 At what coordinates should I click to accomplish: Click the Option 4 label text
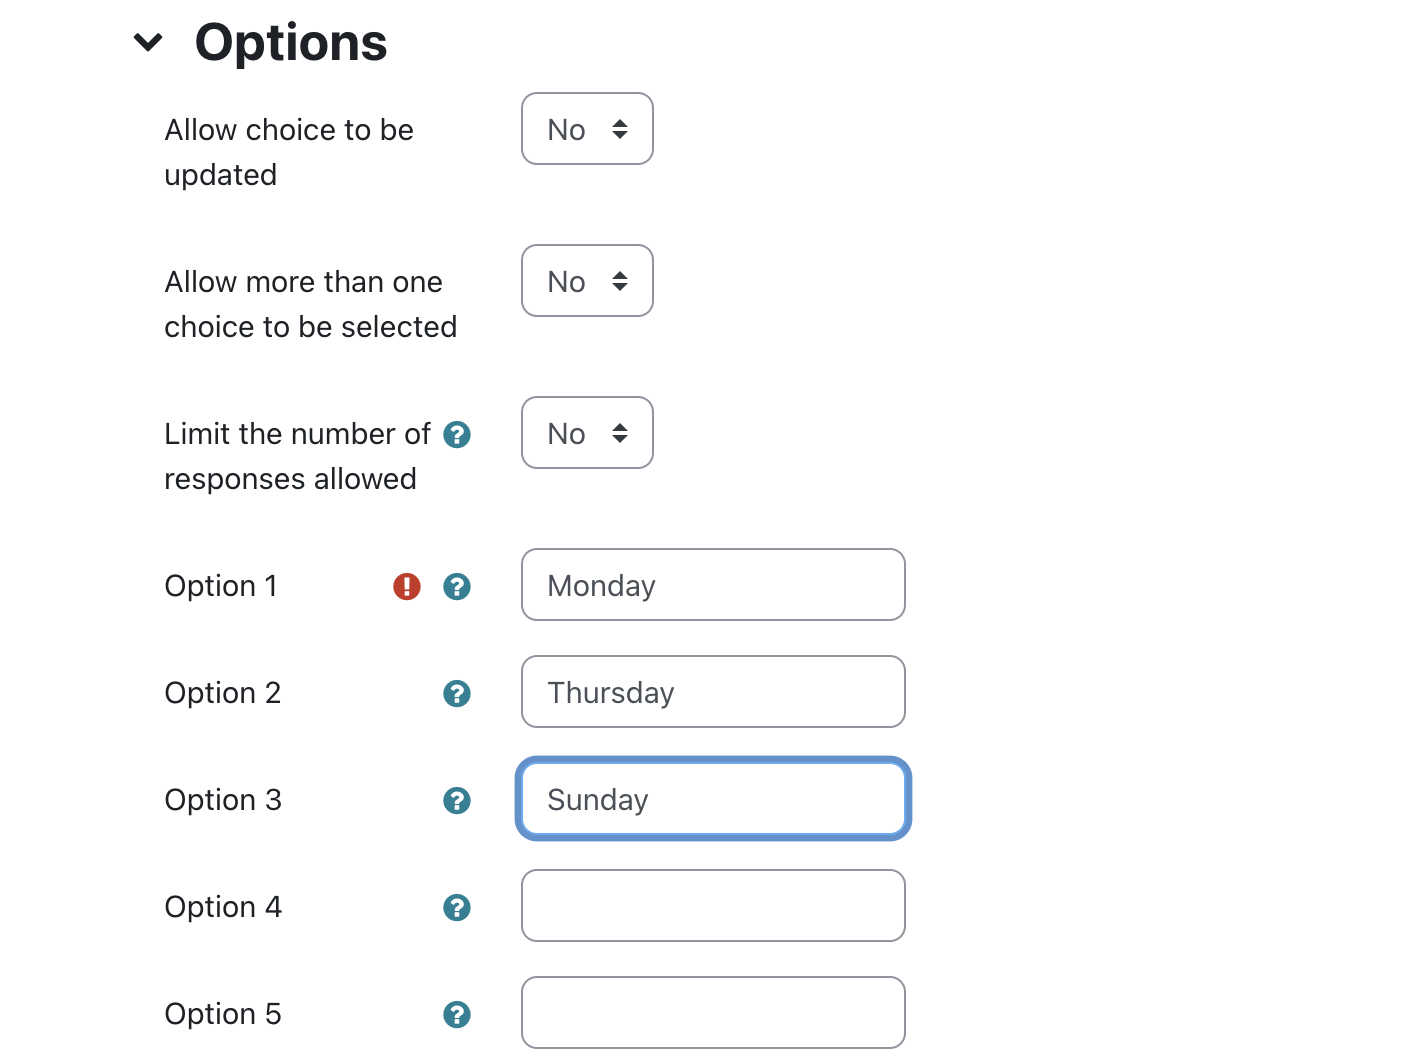point(223,907)
